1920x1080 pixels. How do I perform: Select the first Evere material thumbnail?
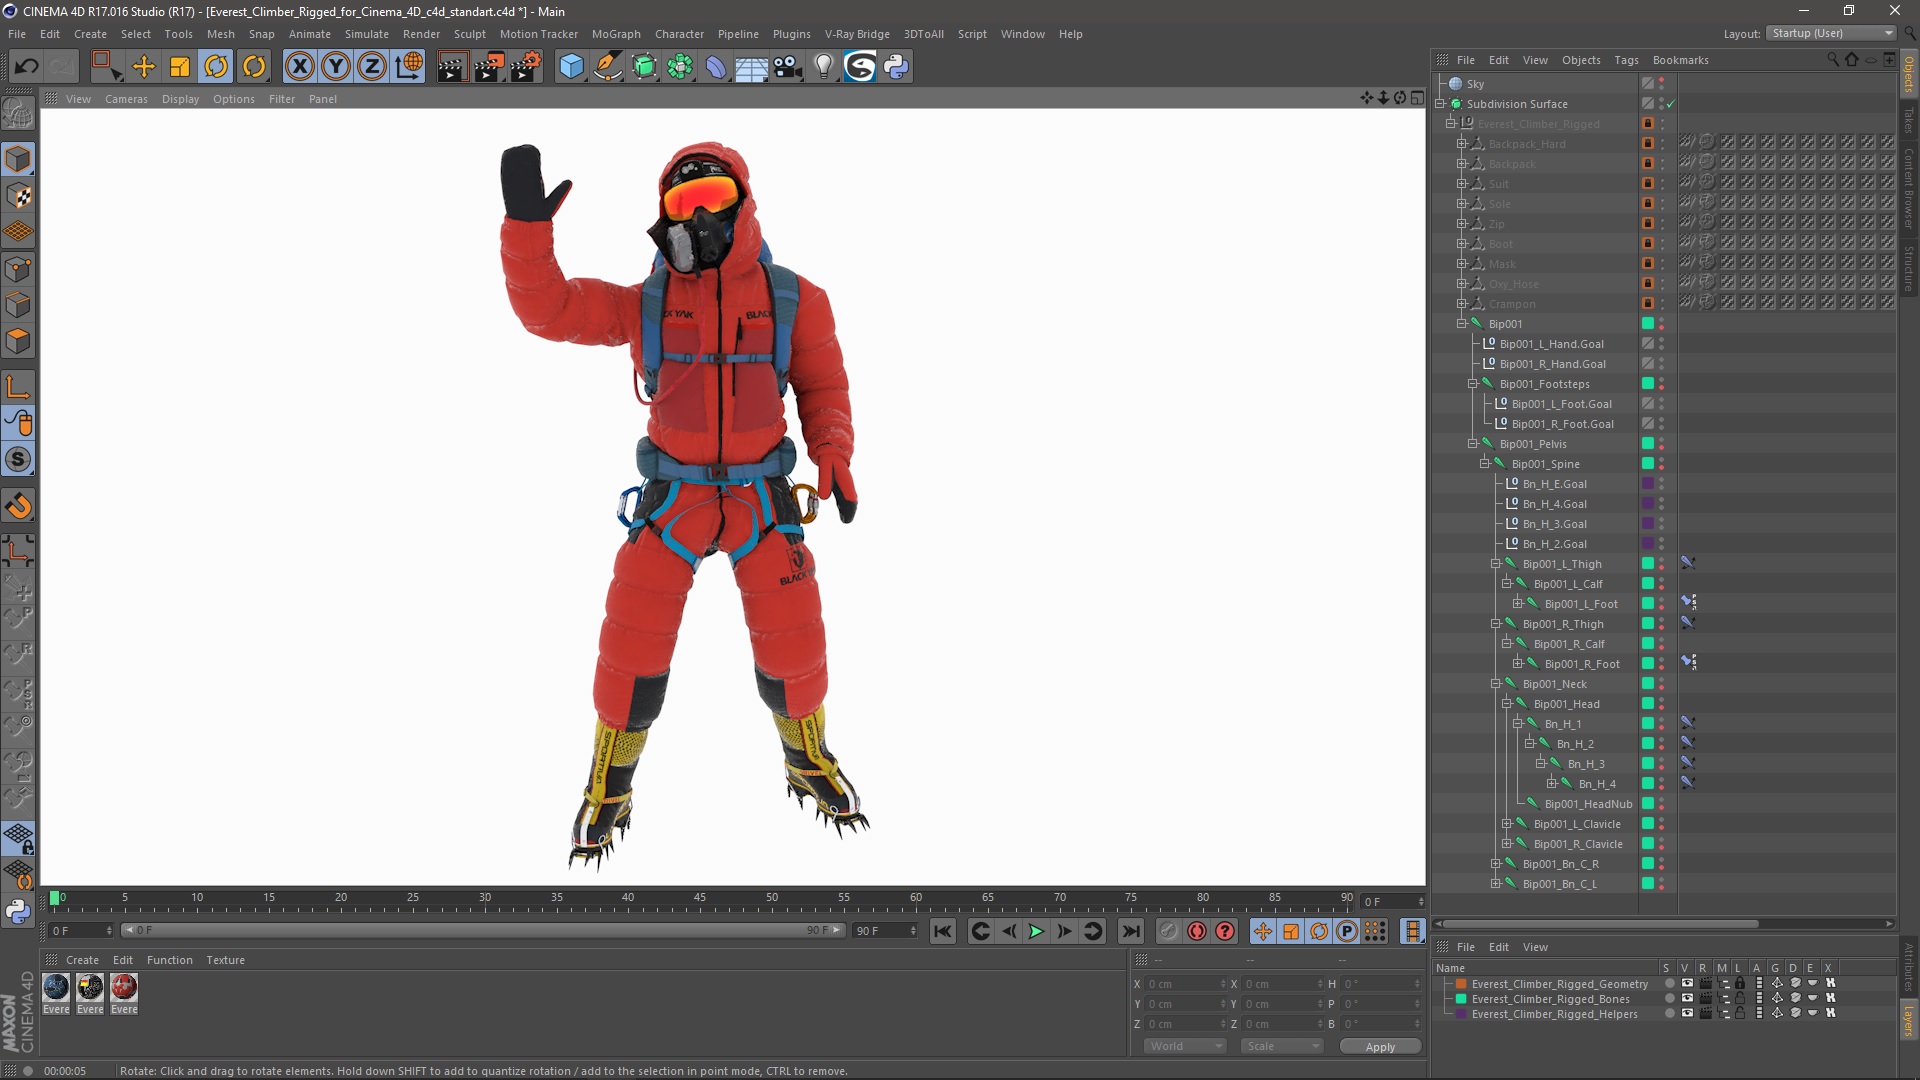(x=56, y=988)
